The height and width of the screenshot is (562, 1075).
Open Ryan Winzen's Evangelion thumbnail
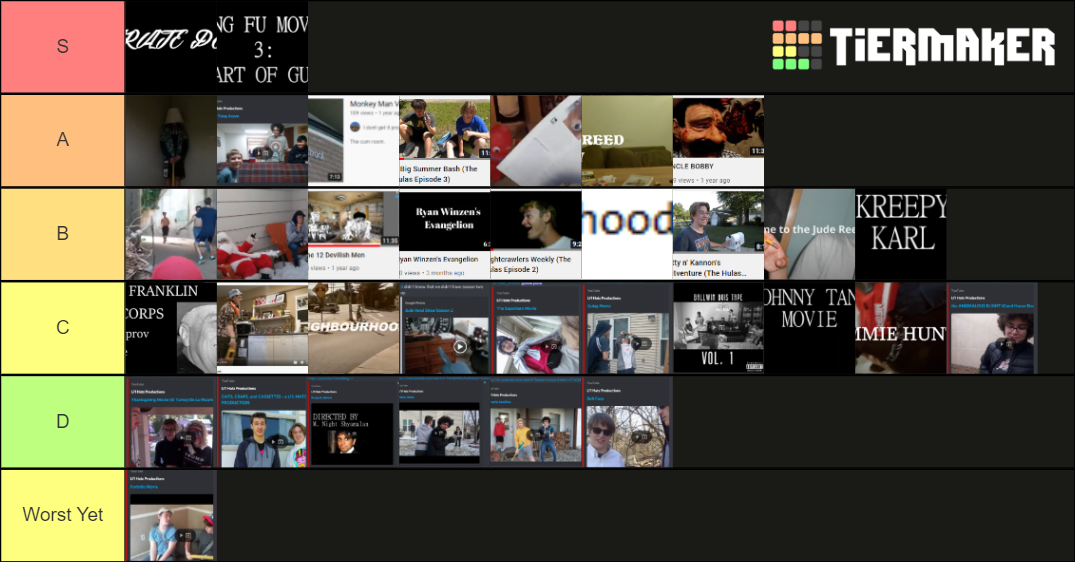point(445,234)
